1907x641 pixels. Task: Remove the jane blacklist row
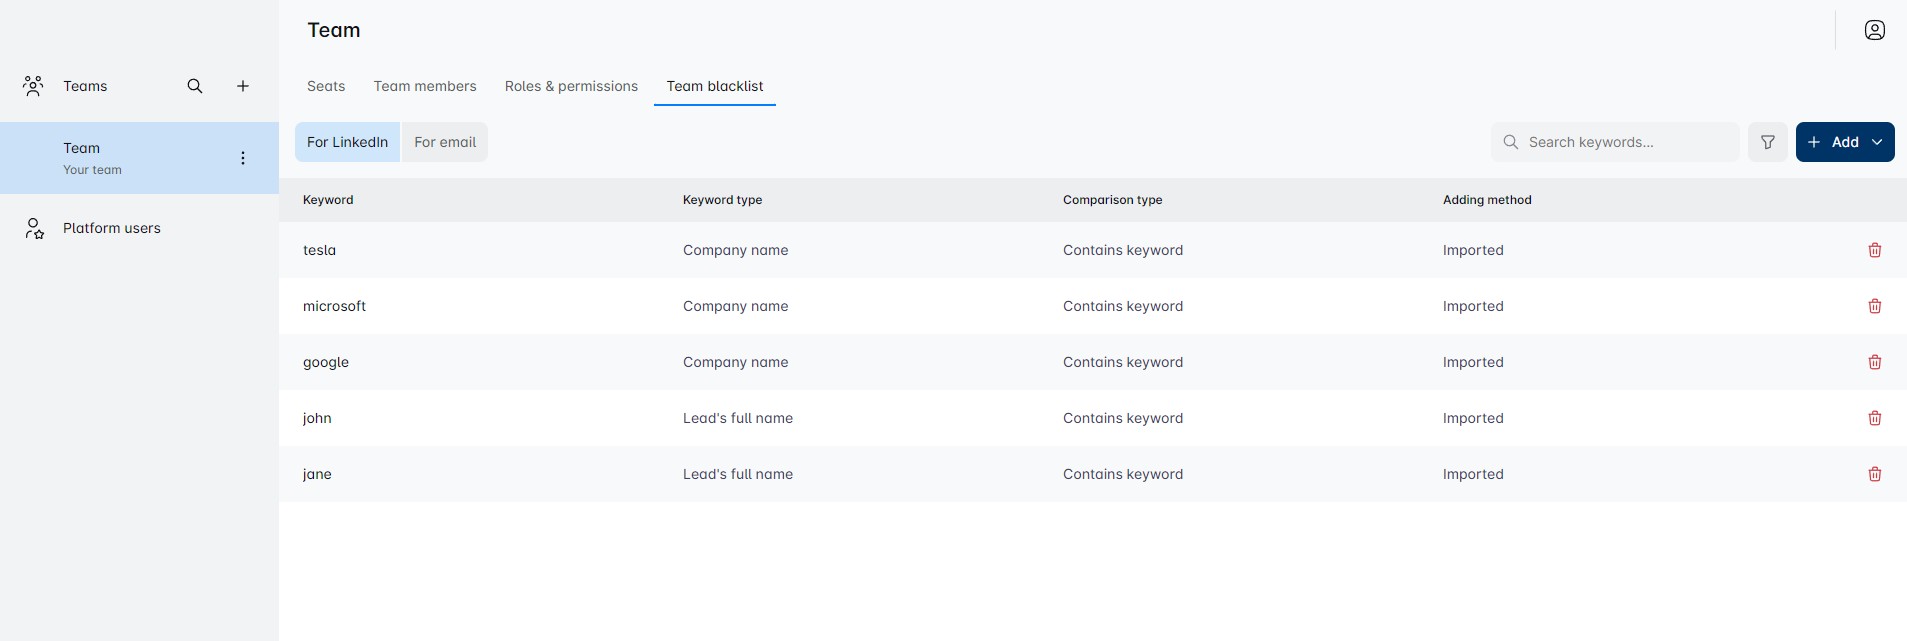1874,474
